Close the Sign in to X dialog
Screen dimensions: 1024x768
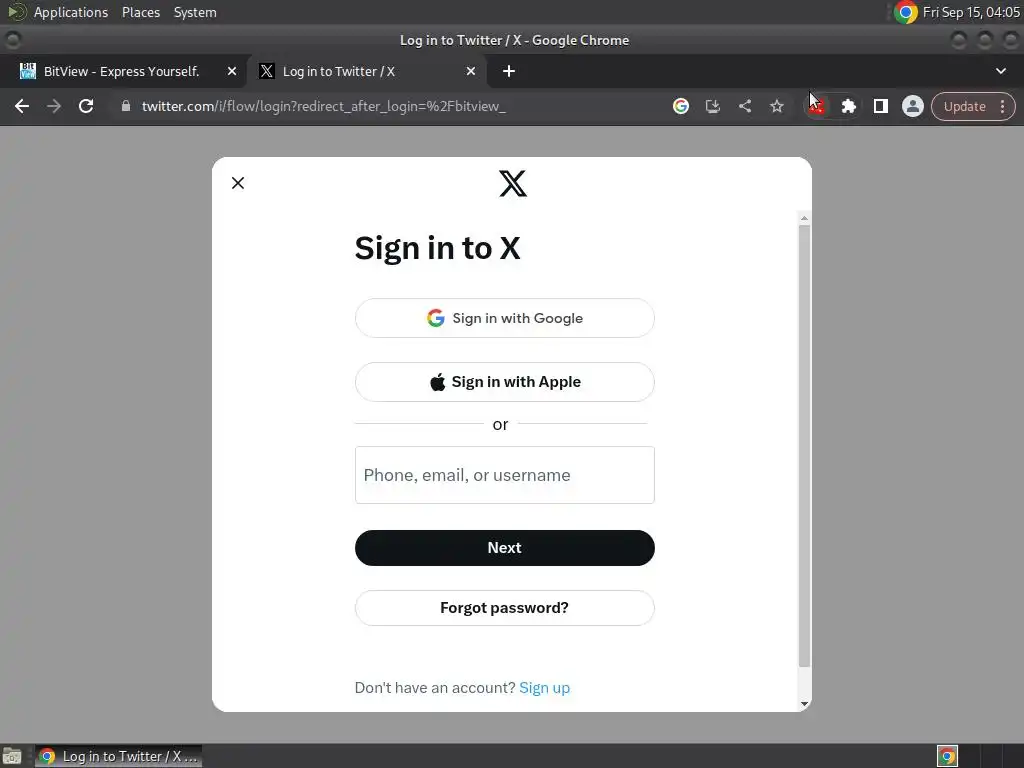(238, 183)
